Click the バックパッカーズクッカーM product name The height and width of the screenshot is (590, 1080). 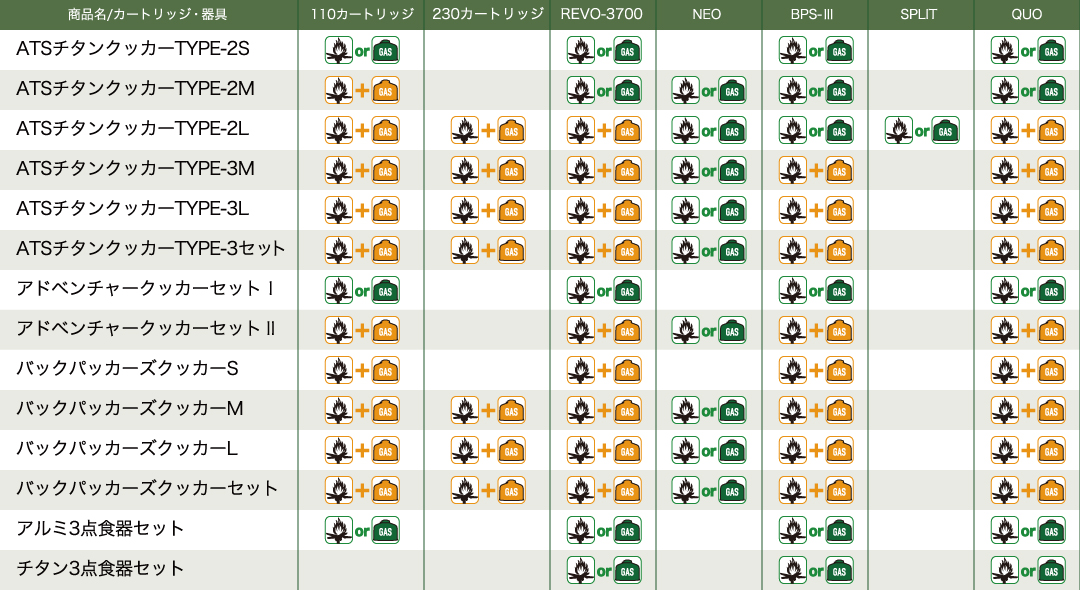pyautogui.click(x=129, y=408)
